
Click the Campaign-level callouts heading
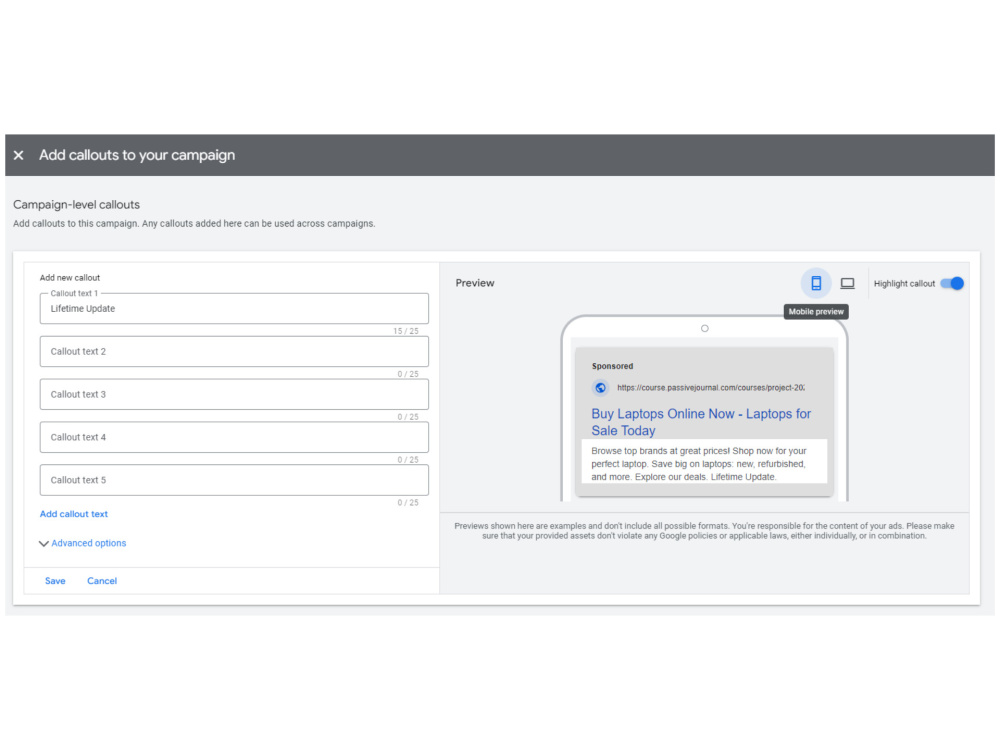[x=77, y=205]
